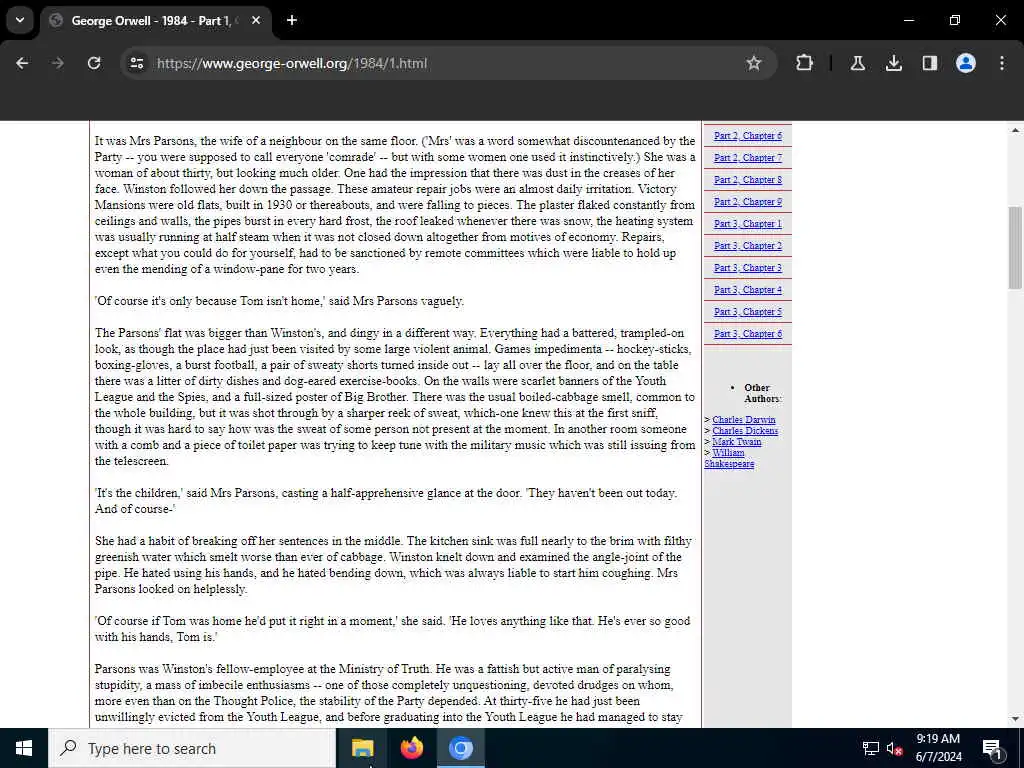Click the paragraph starting 'The Parsons' flat was bigger'
The image size is (1024, 768).
[395, 397]
